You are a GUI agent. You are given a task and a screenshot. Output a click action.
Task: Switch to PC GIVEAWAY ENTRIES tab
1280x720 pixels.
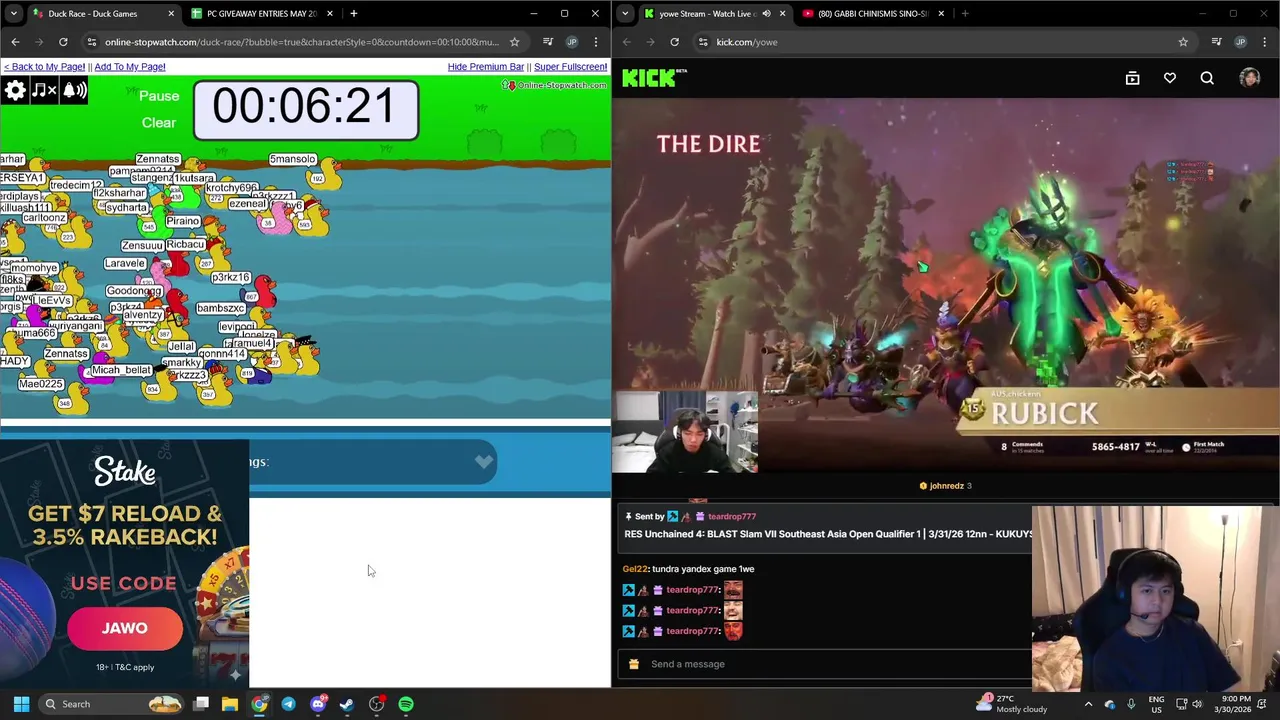tap(260, 14)
